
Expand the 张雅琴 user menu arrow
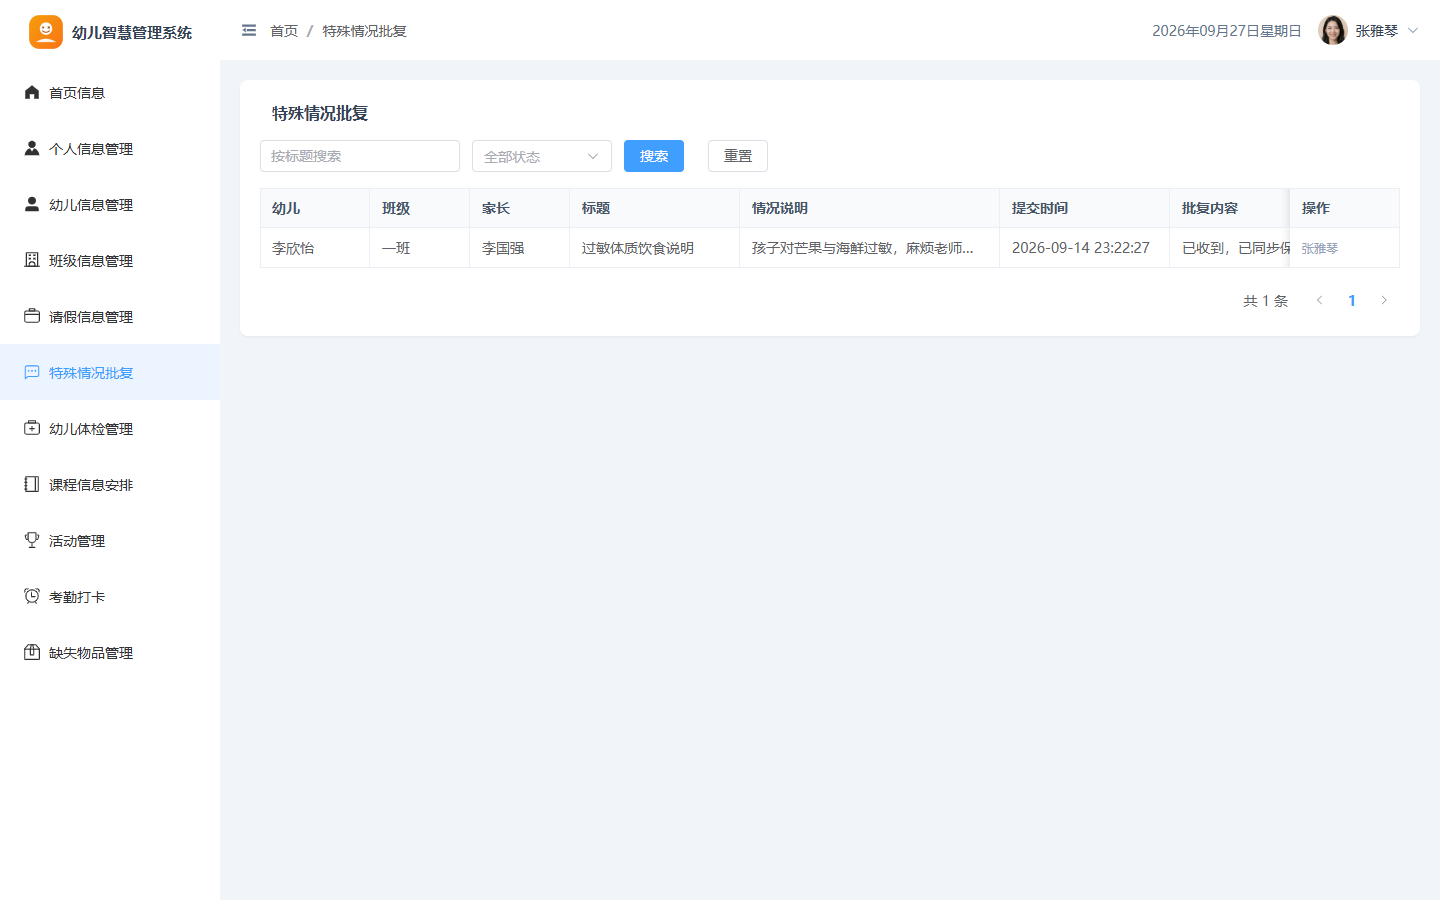pyautogui.click(x=1413, y=31)
